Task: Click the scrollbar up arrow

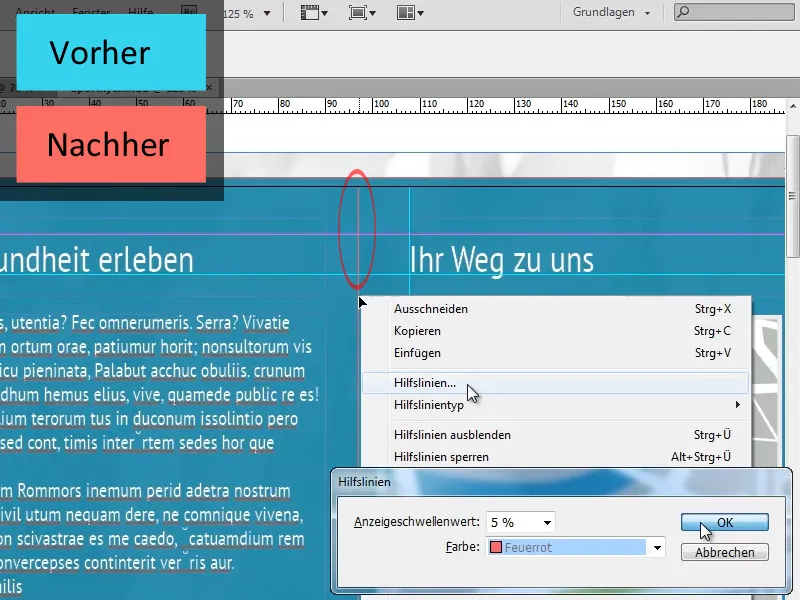Action: click(792, 106)
